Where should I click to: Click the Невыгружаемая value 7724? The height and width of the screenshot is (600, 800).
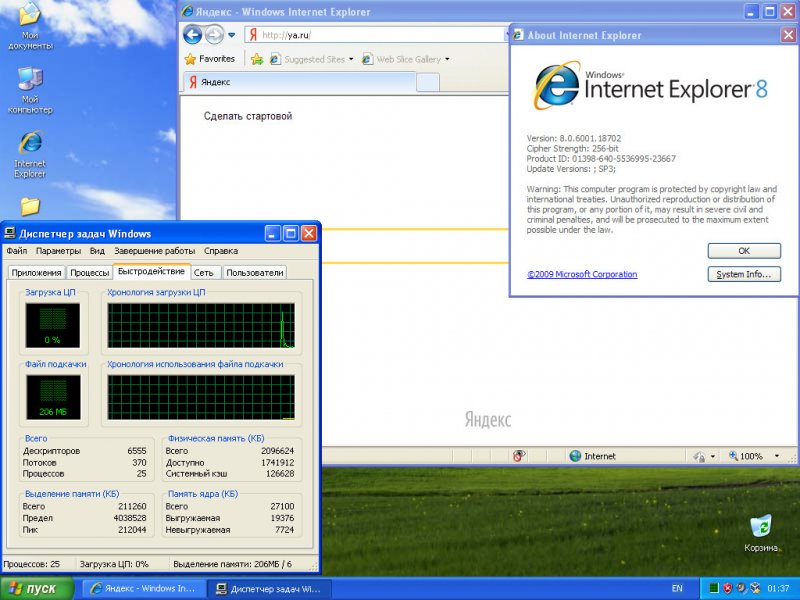click(x=285, y=530)
